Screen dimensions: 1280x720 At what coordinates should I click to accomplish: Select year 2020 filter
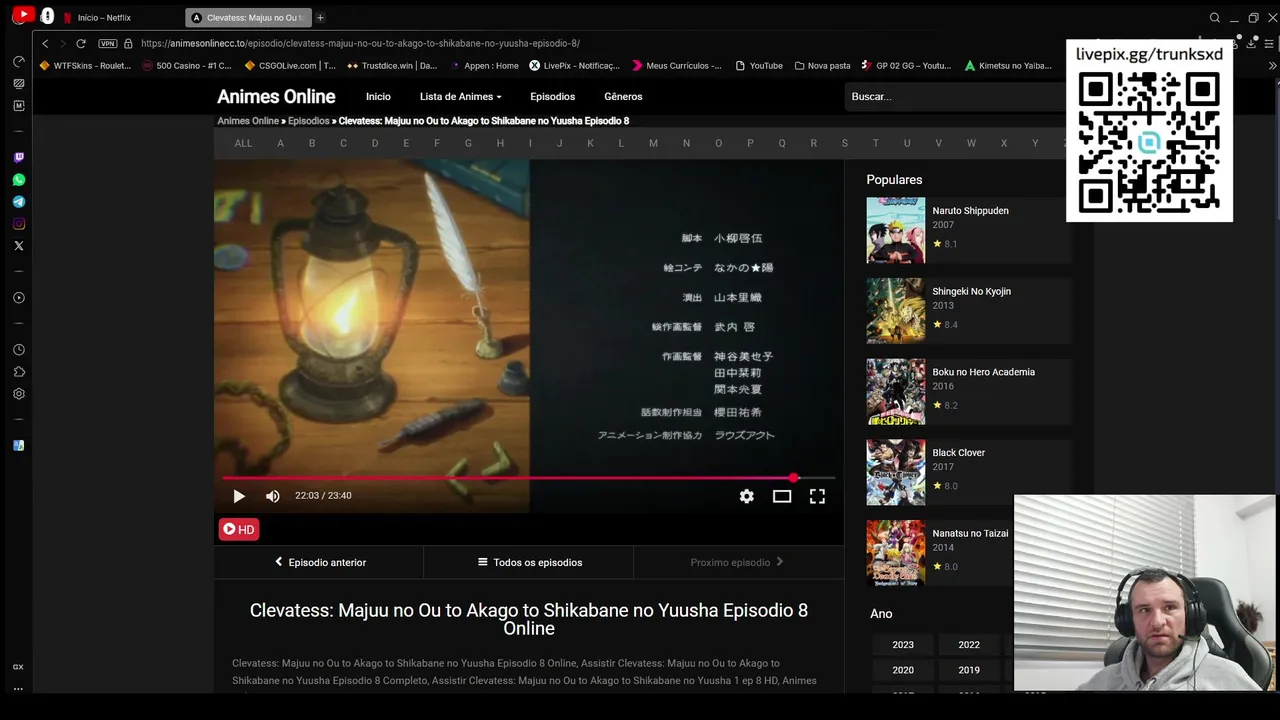903,670
